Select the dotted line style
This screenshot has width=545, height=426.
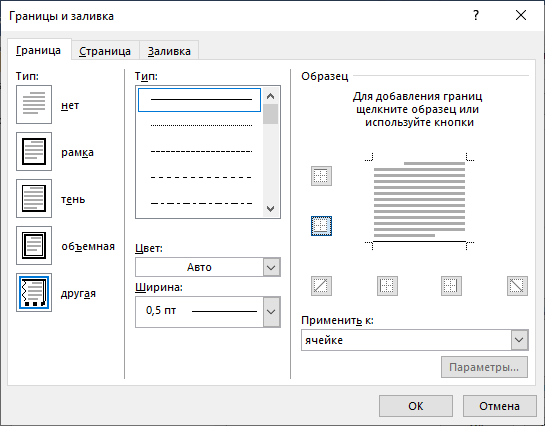pos(201,125)
